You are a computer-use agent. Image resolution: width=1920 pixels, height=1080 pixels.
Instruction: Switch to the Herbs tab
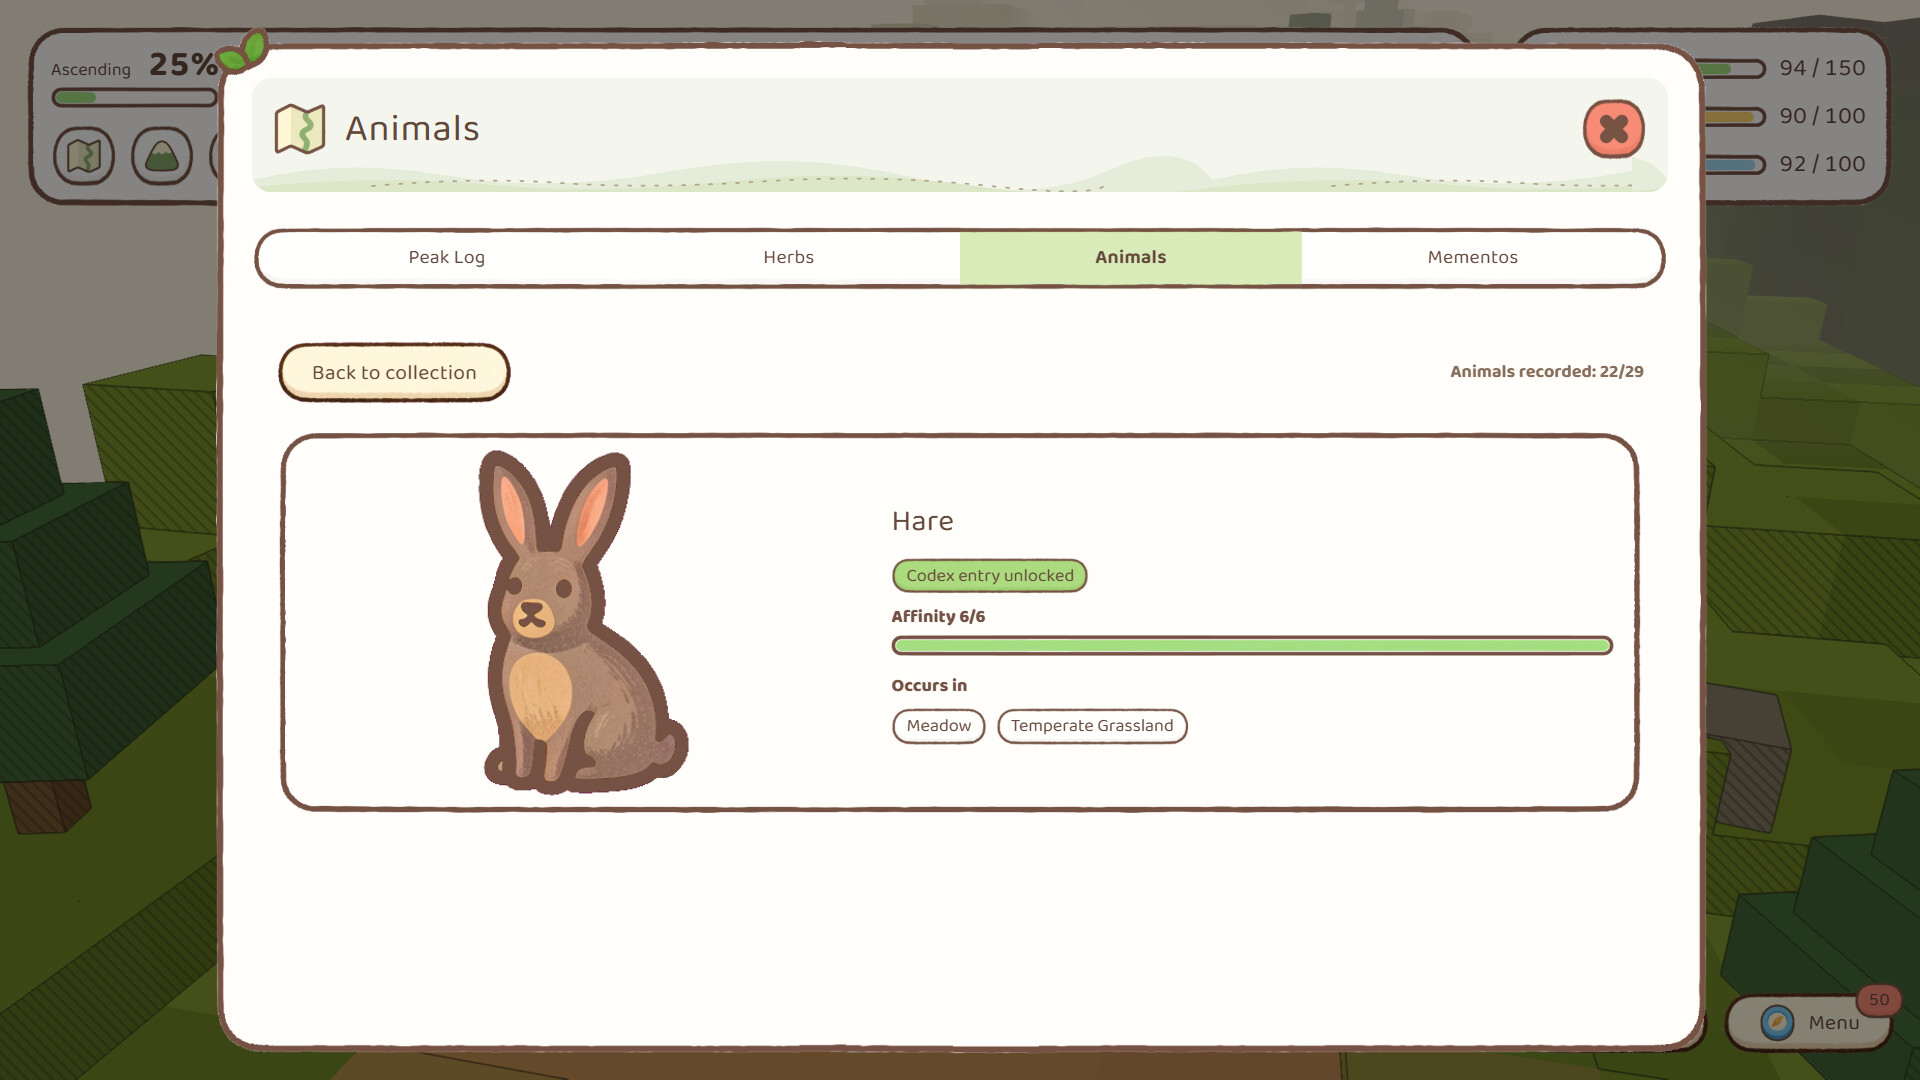coord(788,257)
